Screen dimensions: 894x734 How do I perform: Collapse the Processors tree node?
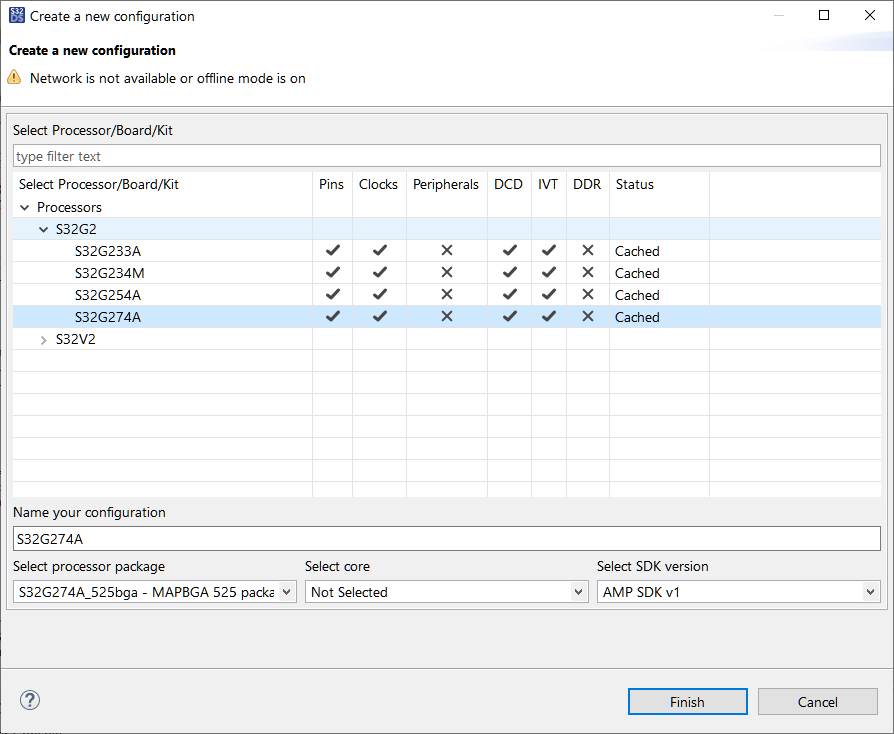tap(23, 207)
